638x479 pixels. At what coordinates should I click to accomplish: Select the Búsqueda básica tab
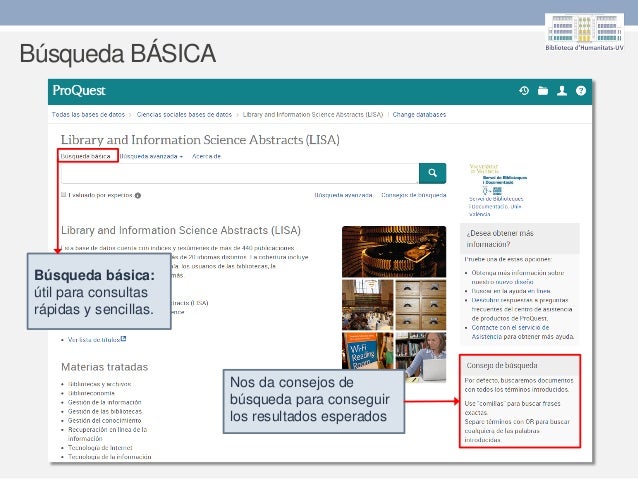(85, 156)
